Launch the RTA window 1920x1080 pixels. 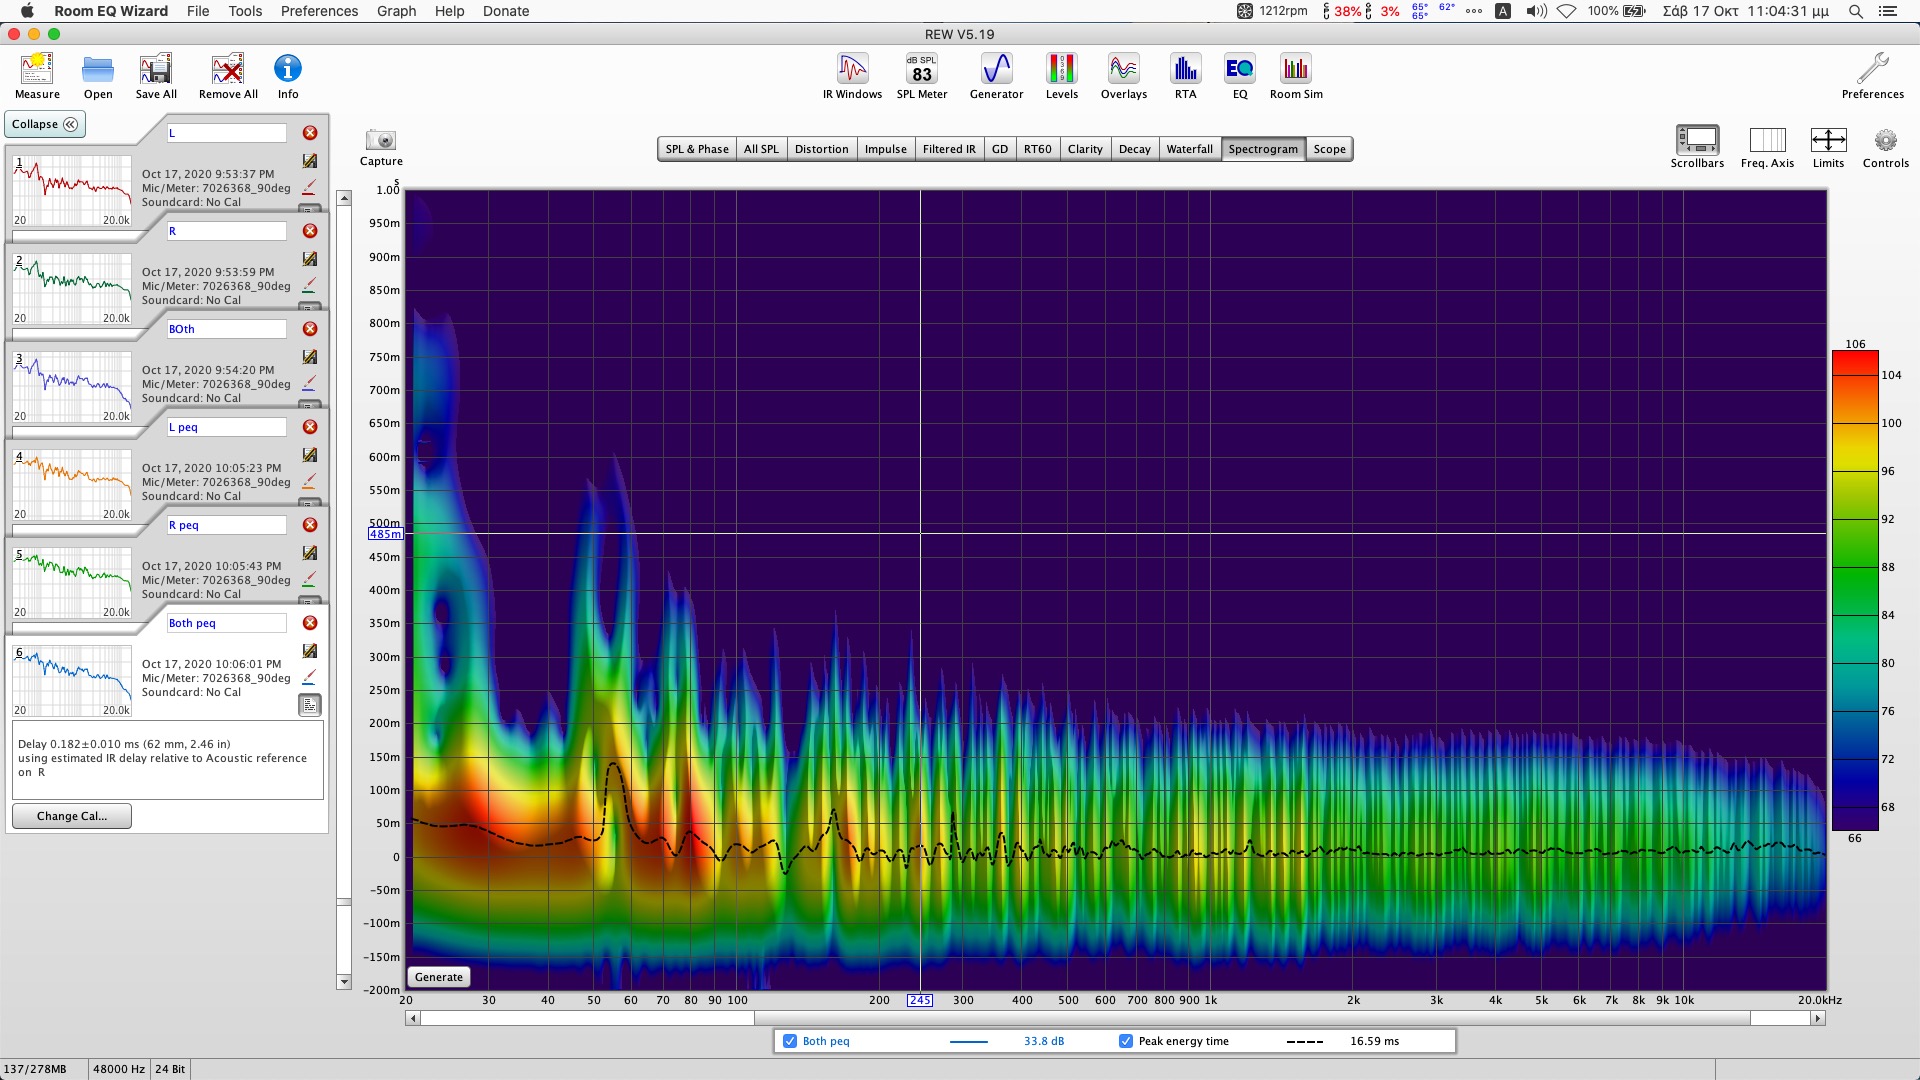pyautogui.click(x=1186, y=76)
